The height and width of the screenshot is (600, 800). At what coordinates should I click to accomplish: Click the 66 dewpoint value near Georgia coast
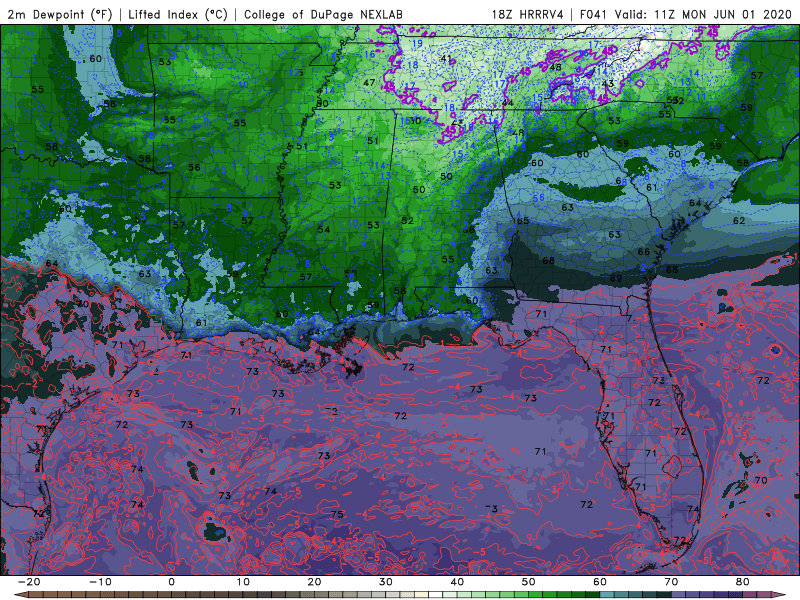click(644, 252)
